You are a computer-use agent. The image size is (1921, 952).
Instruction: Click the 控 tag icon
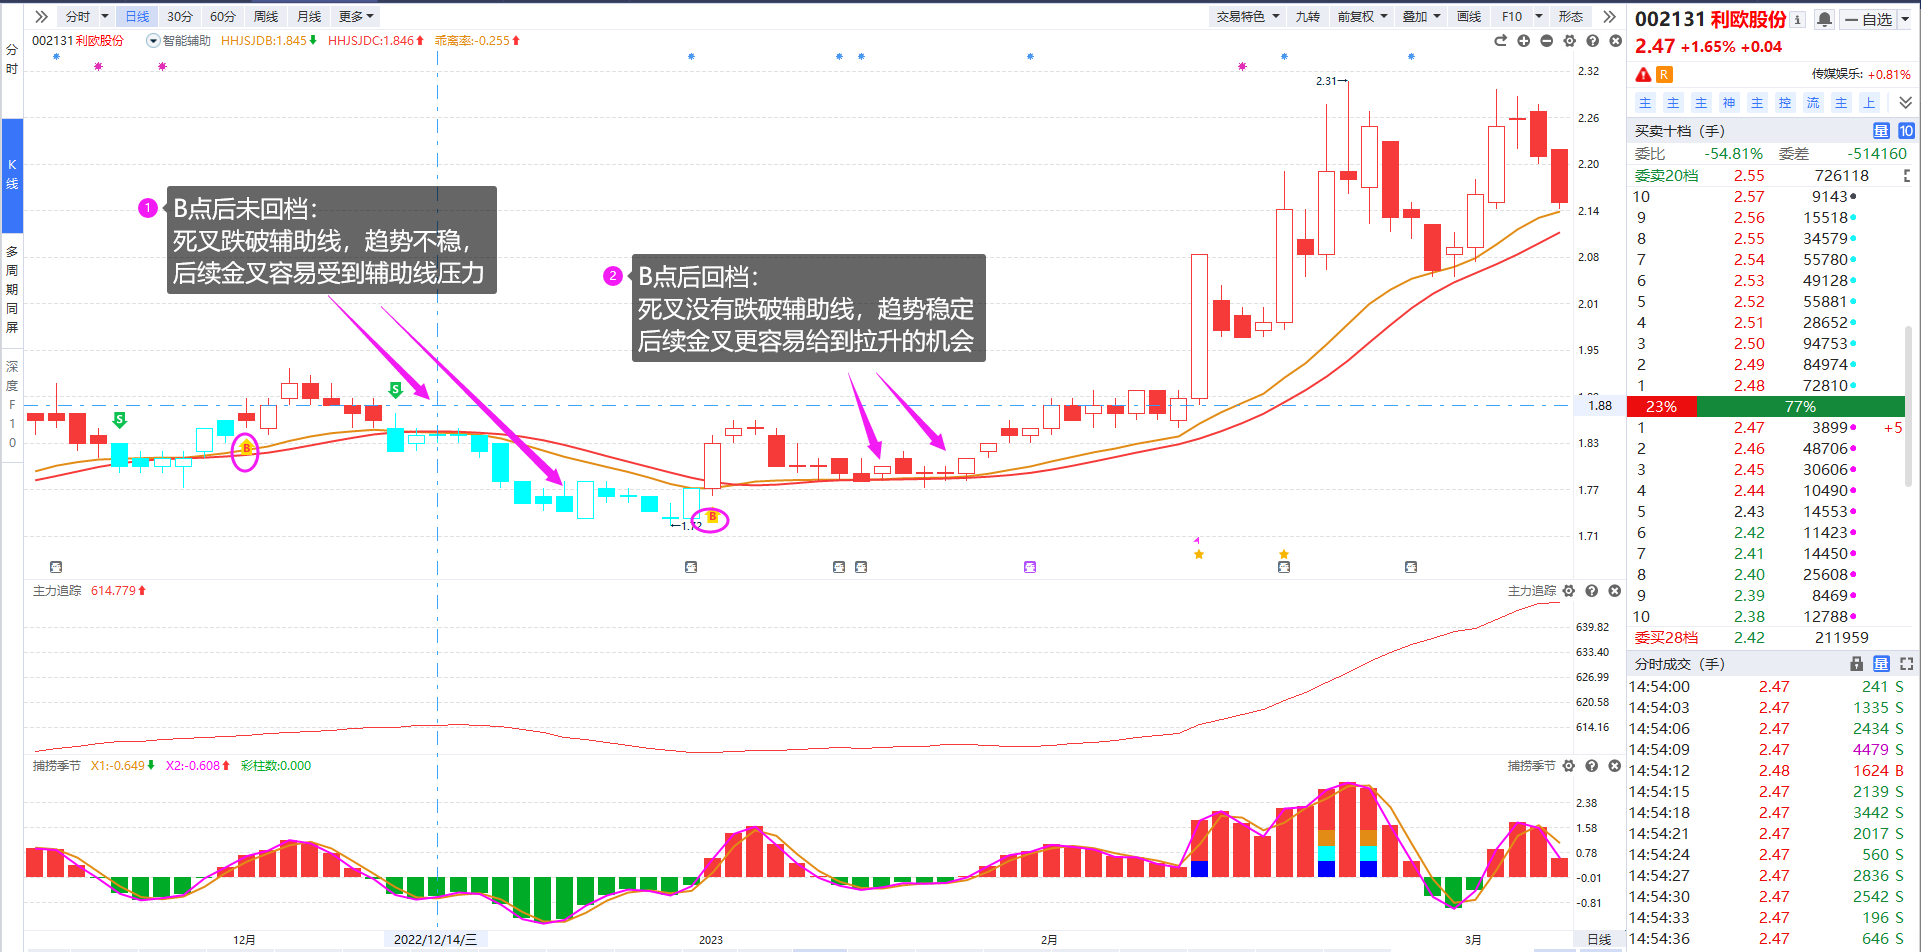tap(1785, 103)
